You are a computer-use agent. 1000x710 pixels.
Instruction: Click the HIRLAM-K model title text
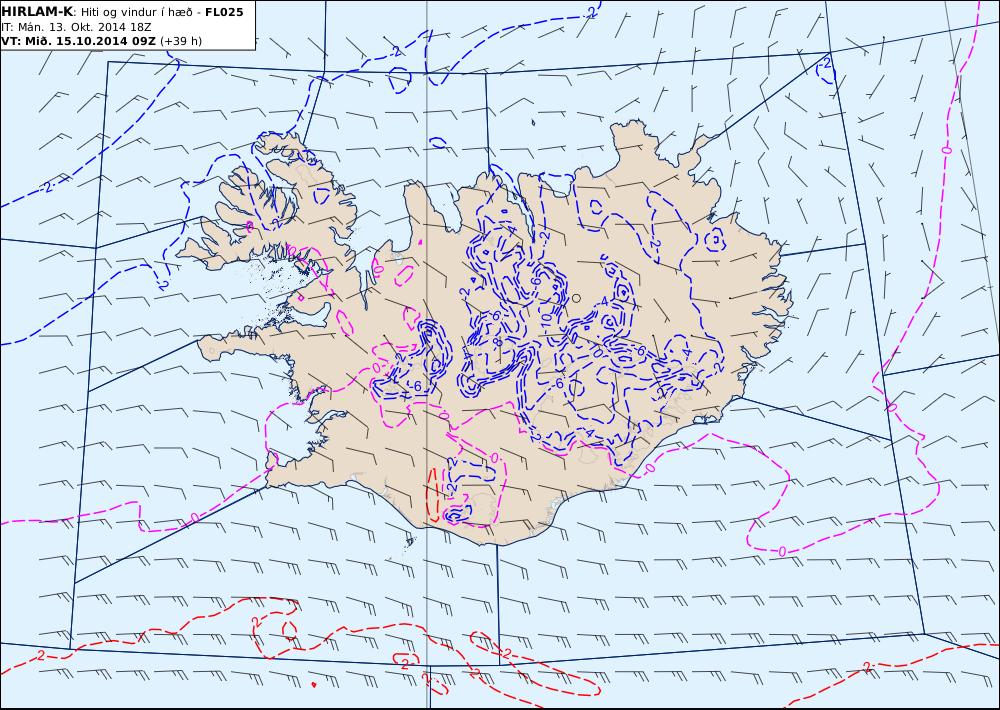38,12
